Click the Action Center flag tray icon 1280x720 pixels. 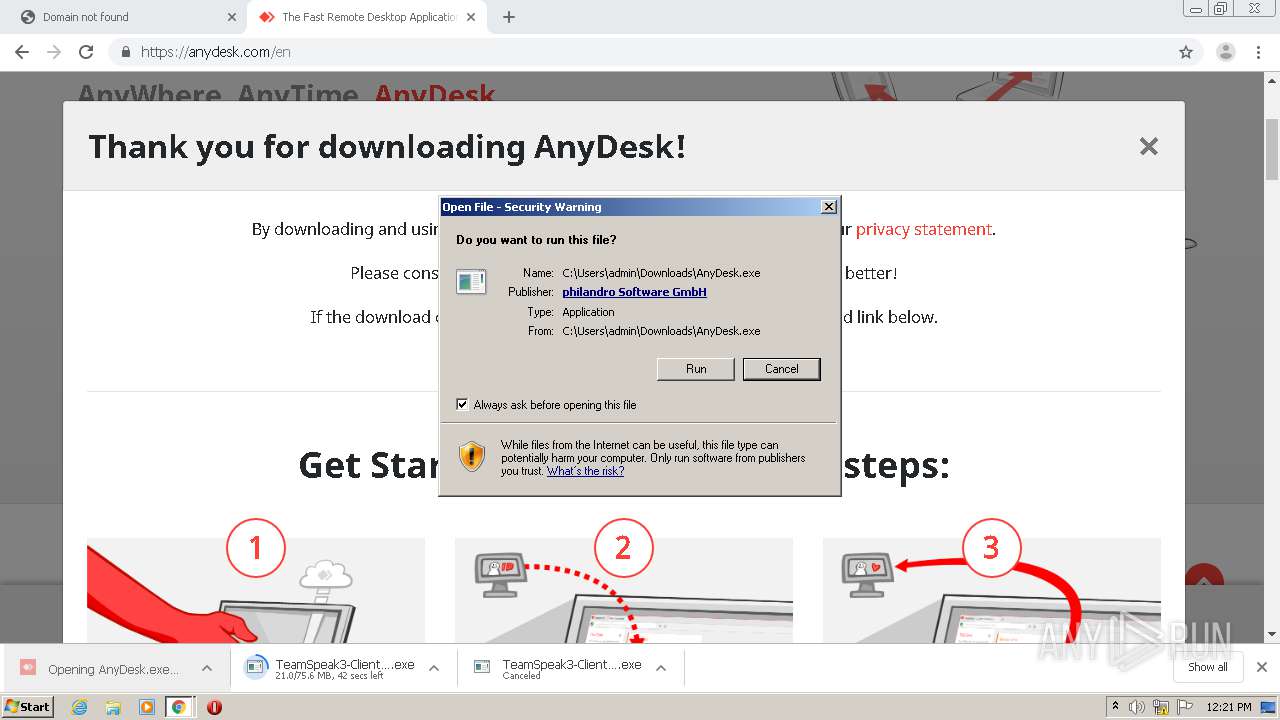(1185, 707)
